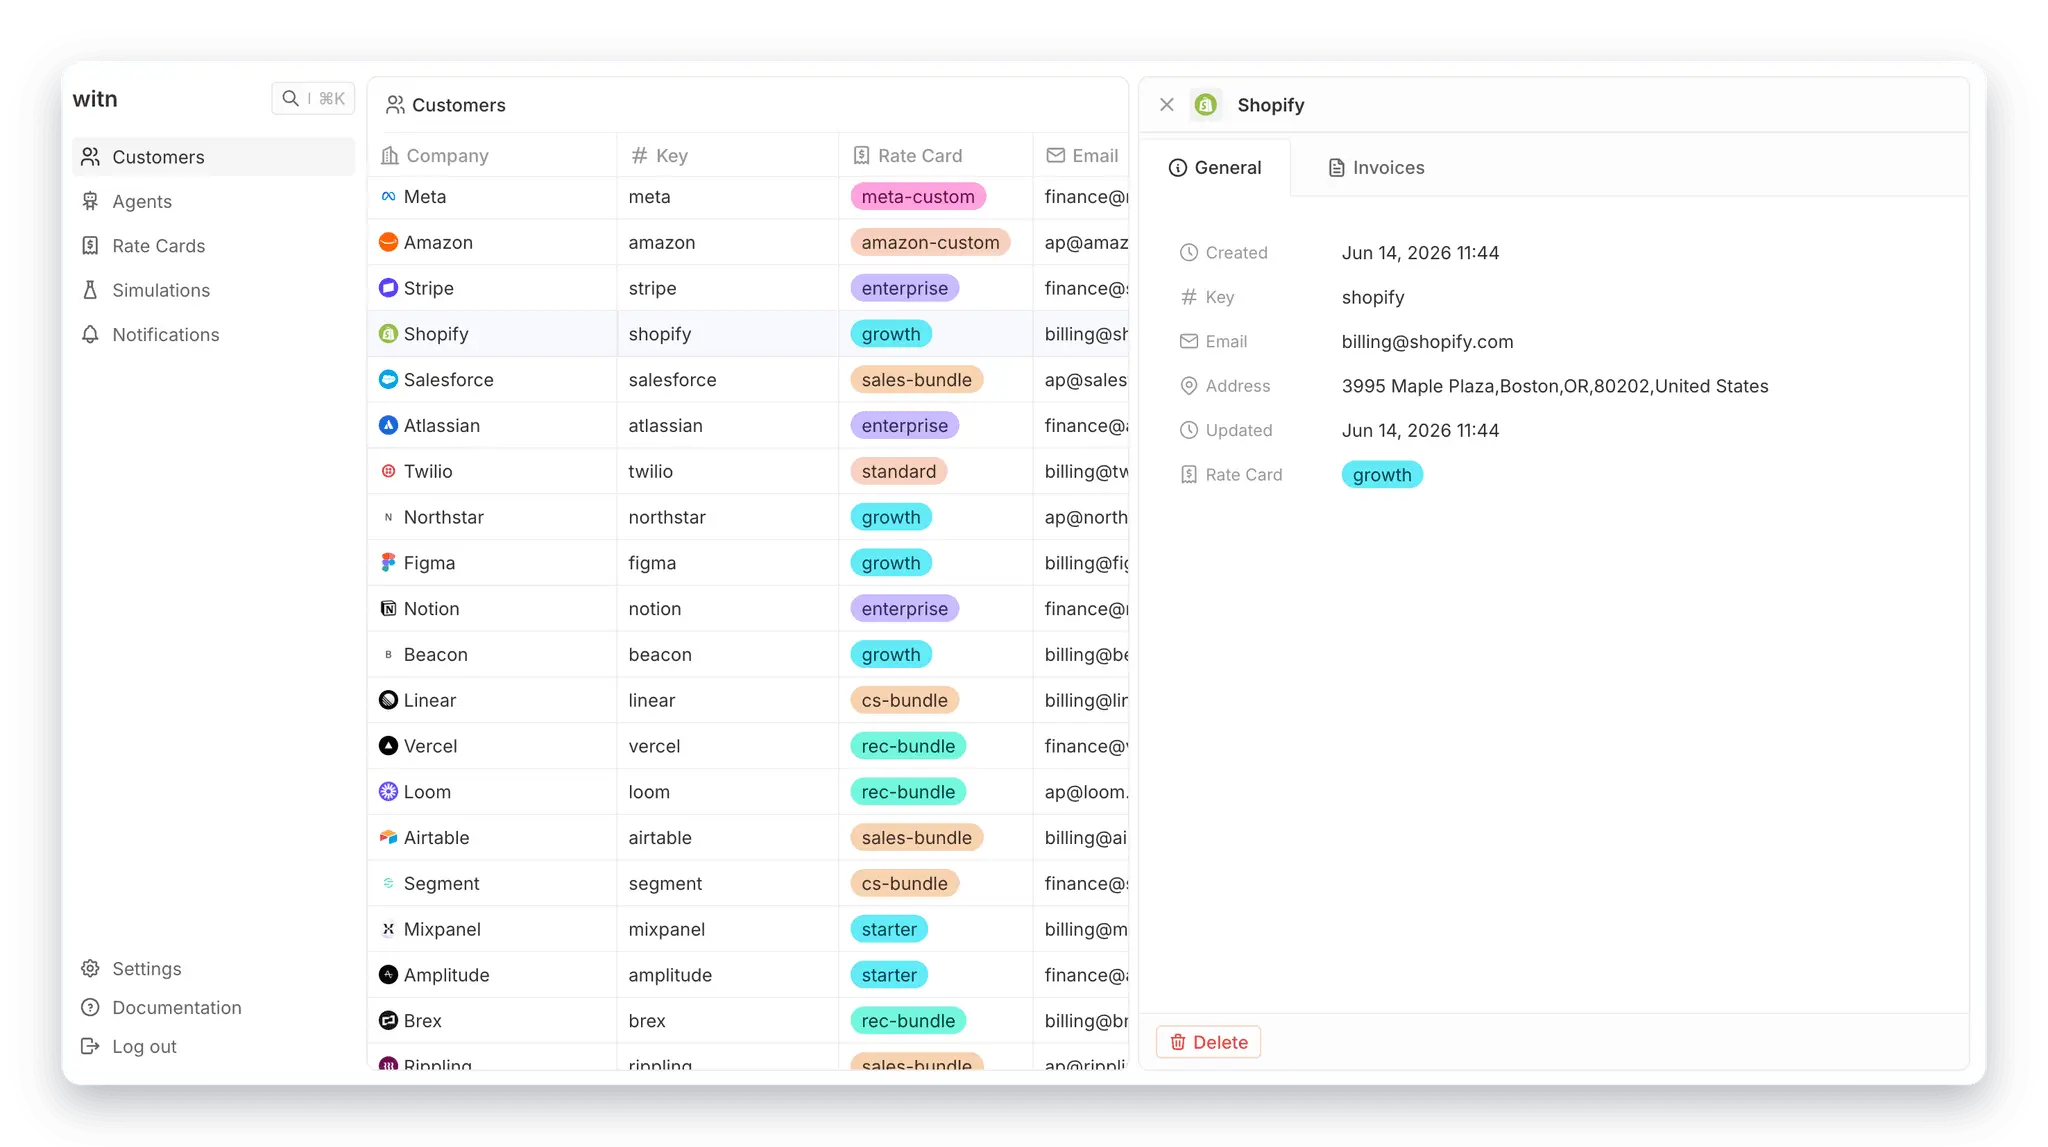Click the Shopify logo in the table row
The image size is (2048, 1147).
click(x=388, y=334)
